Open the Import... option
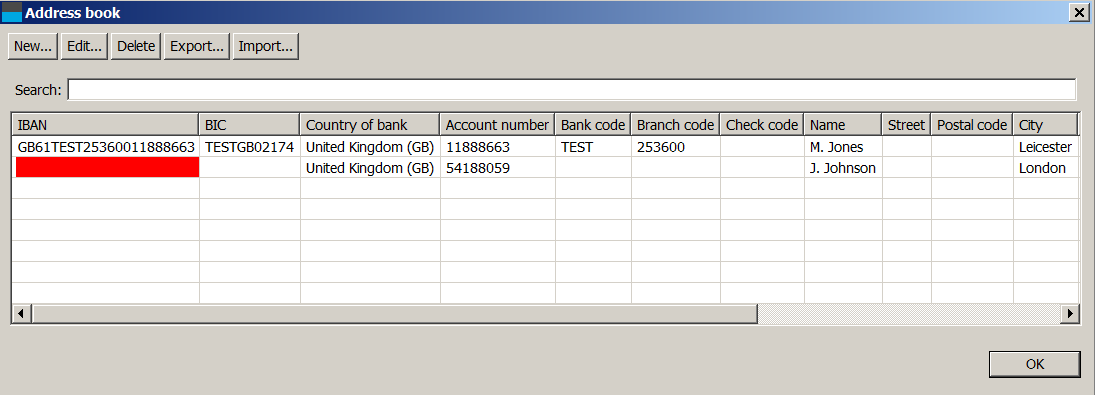The width and height of the screenshot is (1095, 395). 265,47
